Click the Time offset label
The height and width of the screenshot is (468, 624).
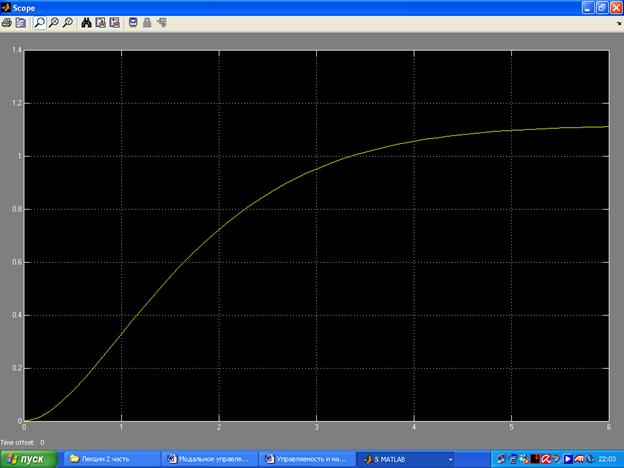pyautogui.click(x=17, y=443)
